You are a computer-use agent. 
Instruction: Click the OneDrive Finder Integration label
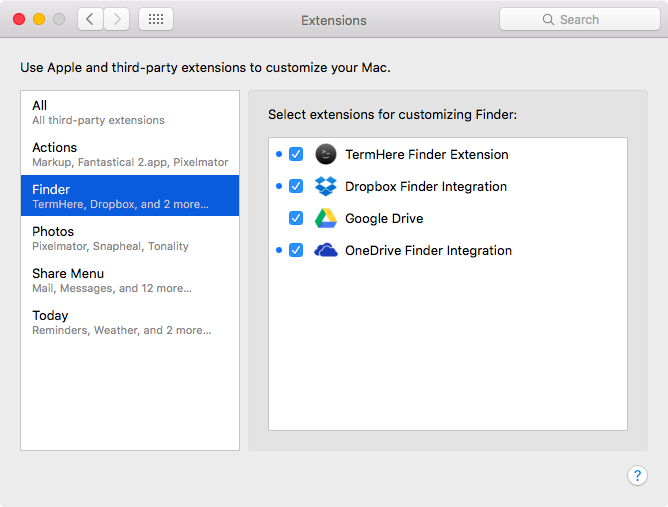pyautogui.click(x=428, y=250)
